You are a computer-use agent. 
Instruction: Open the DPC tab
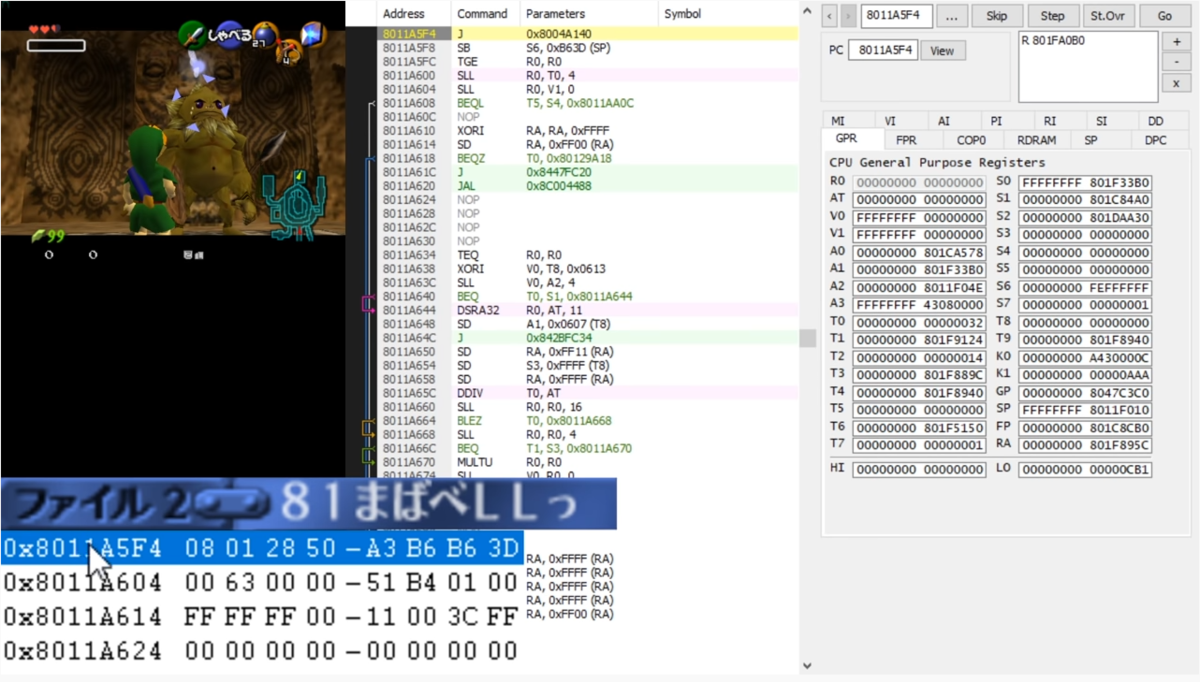(x=1156, y=141)
